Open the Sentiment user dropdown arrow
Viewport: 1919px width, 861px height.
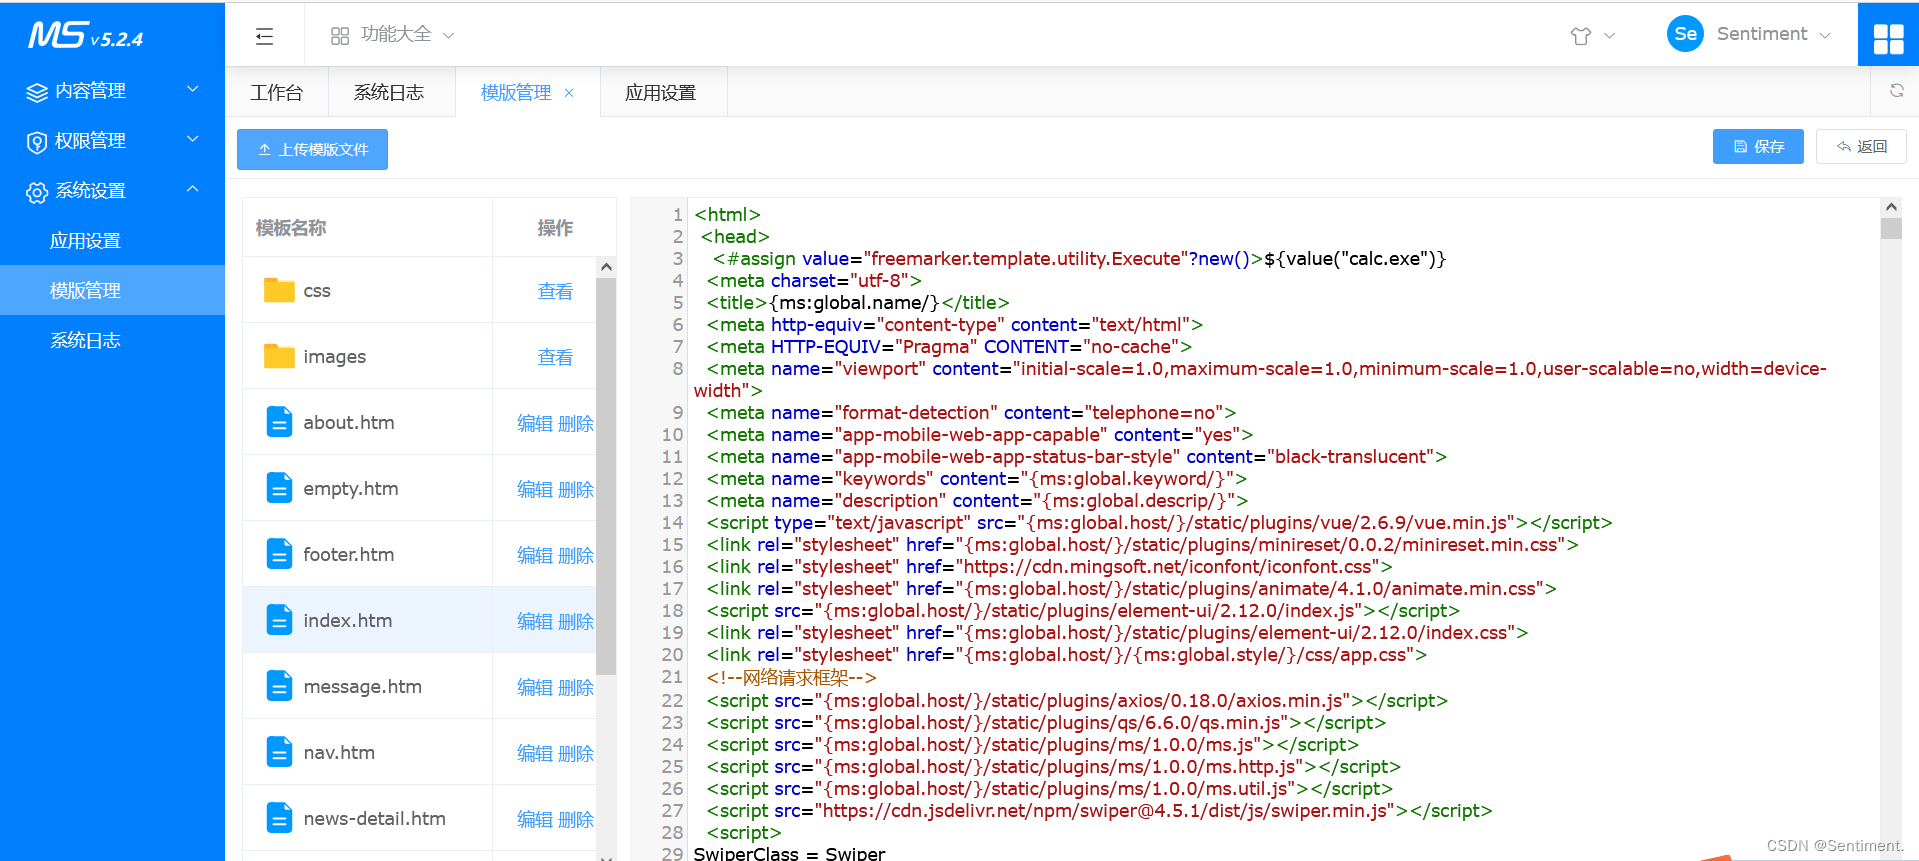point(1825,35)
